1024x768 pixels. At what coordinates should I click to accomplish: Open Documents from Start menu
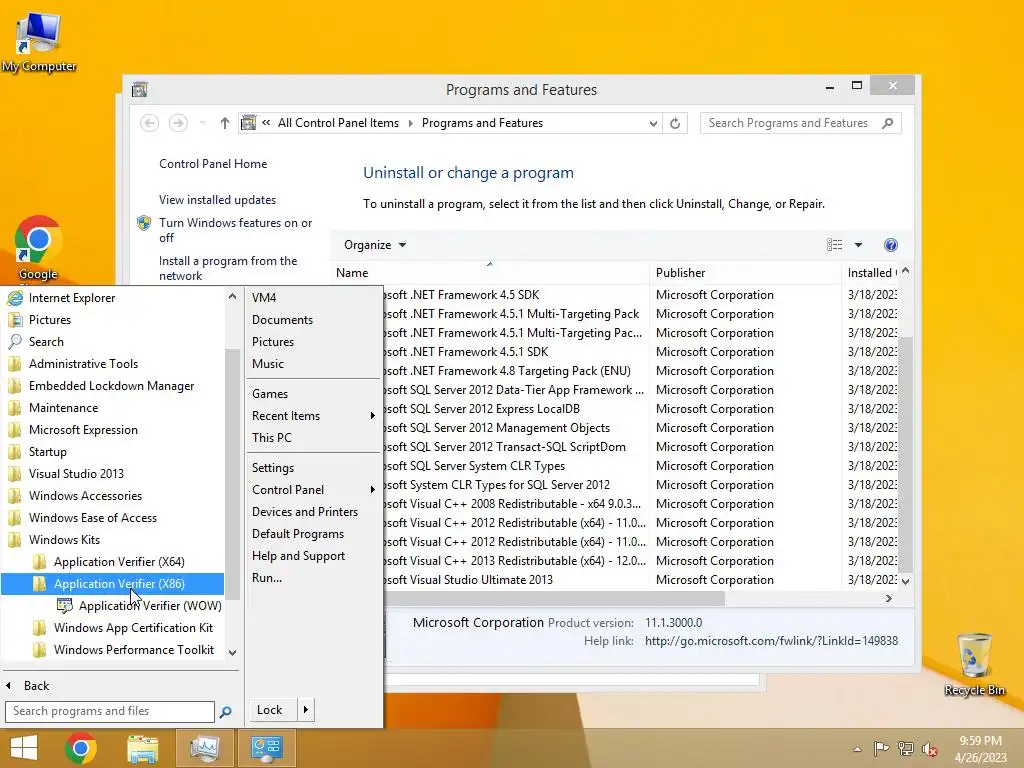(x=282, y=320)
